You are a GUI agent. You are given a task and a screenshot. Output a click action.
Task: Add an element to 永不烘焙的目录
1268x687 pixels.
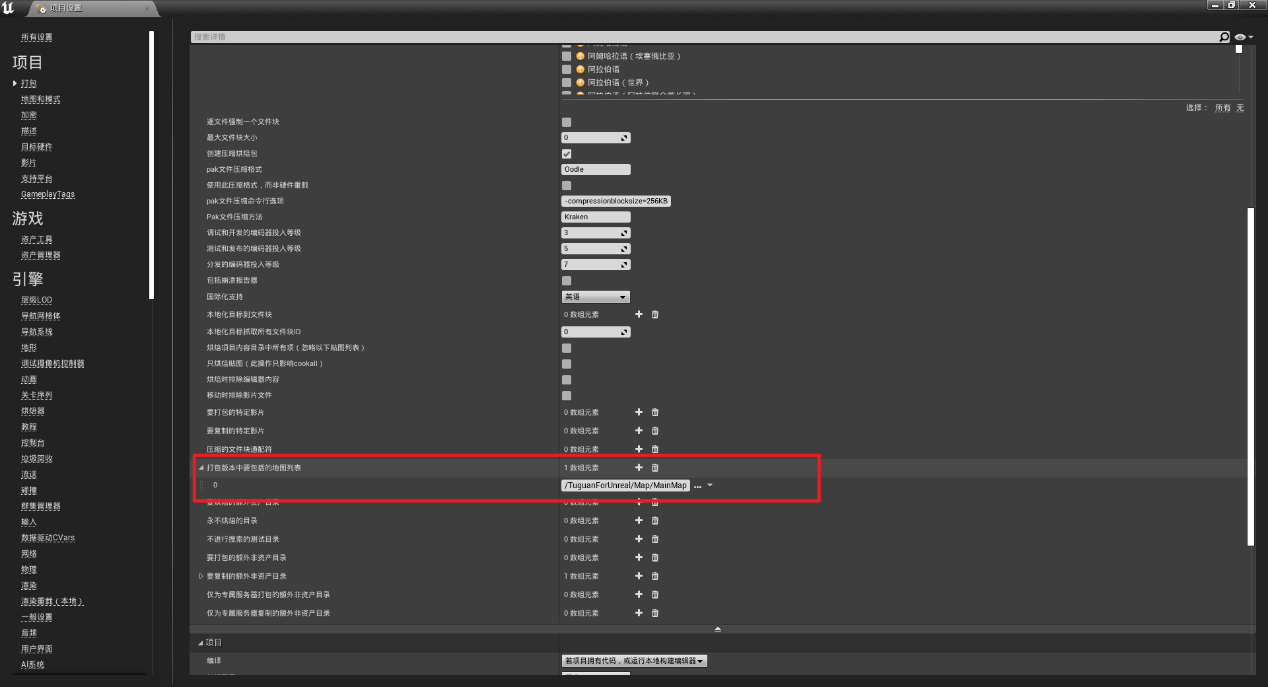point(639,521)
